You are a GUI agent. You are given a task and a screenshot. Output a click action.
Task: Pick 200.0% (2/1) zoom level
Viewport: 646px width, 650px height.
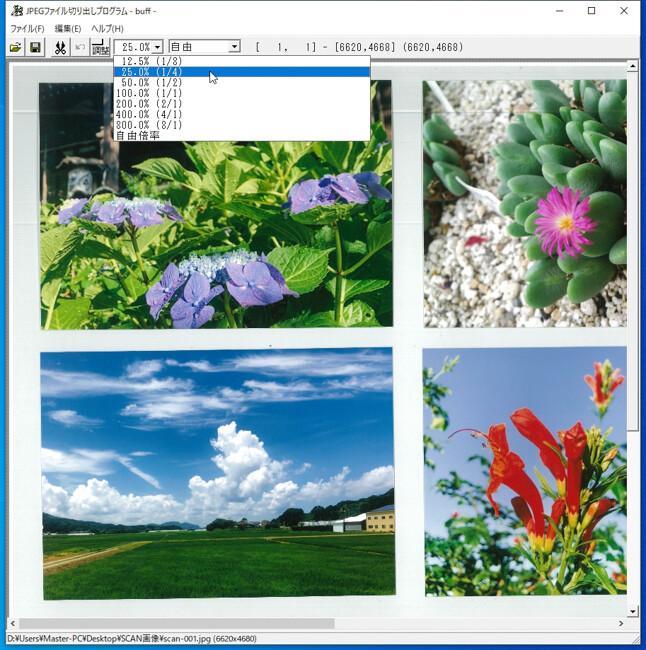pyautogui.click(x=242, y=104)
